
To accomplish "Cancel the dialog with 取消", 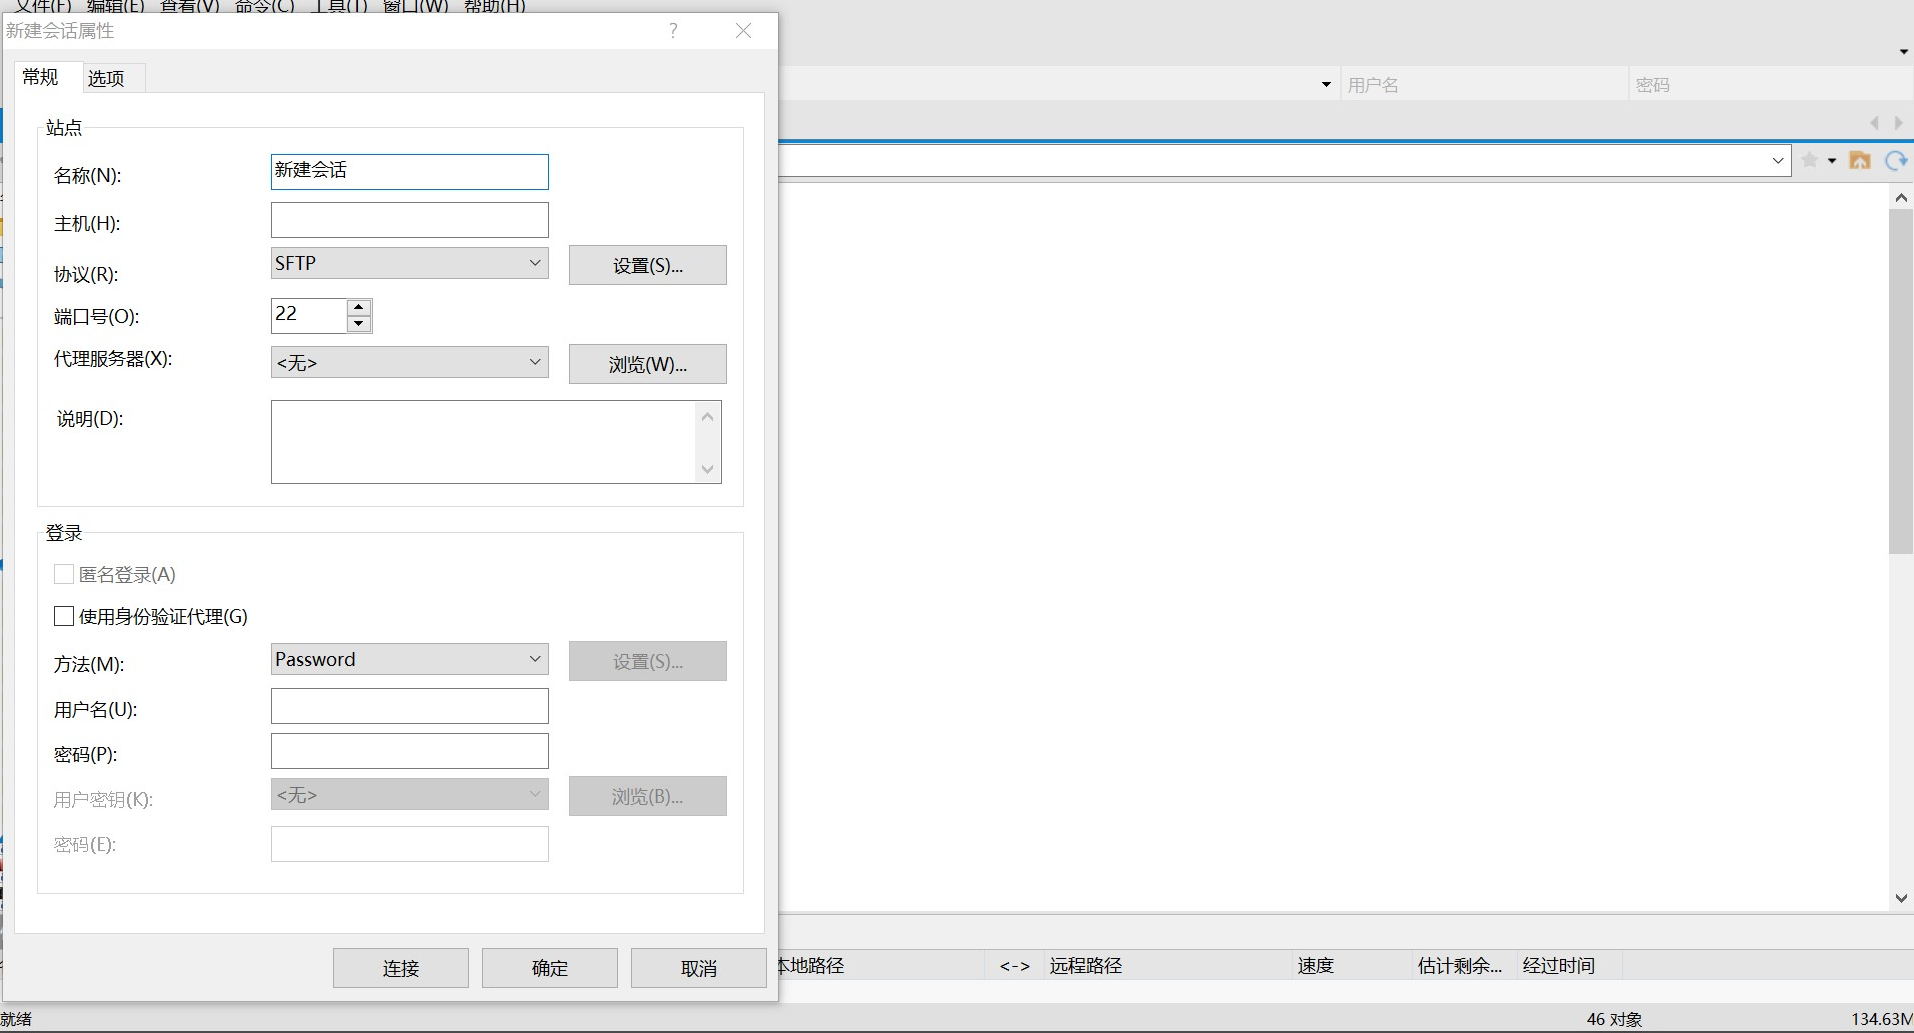I will tap(699, 968).
